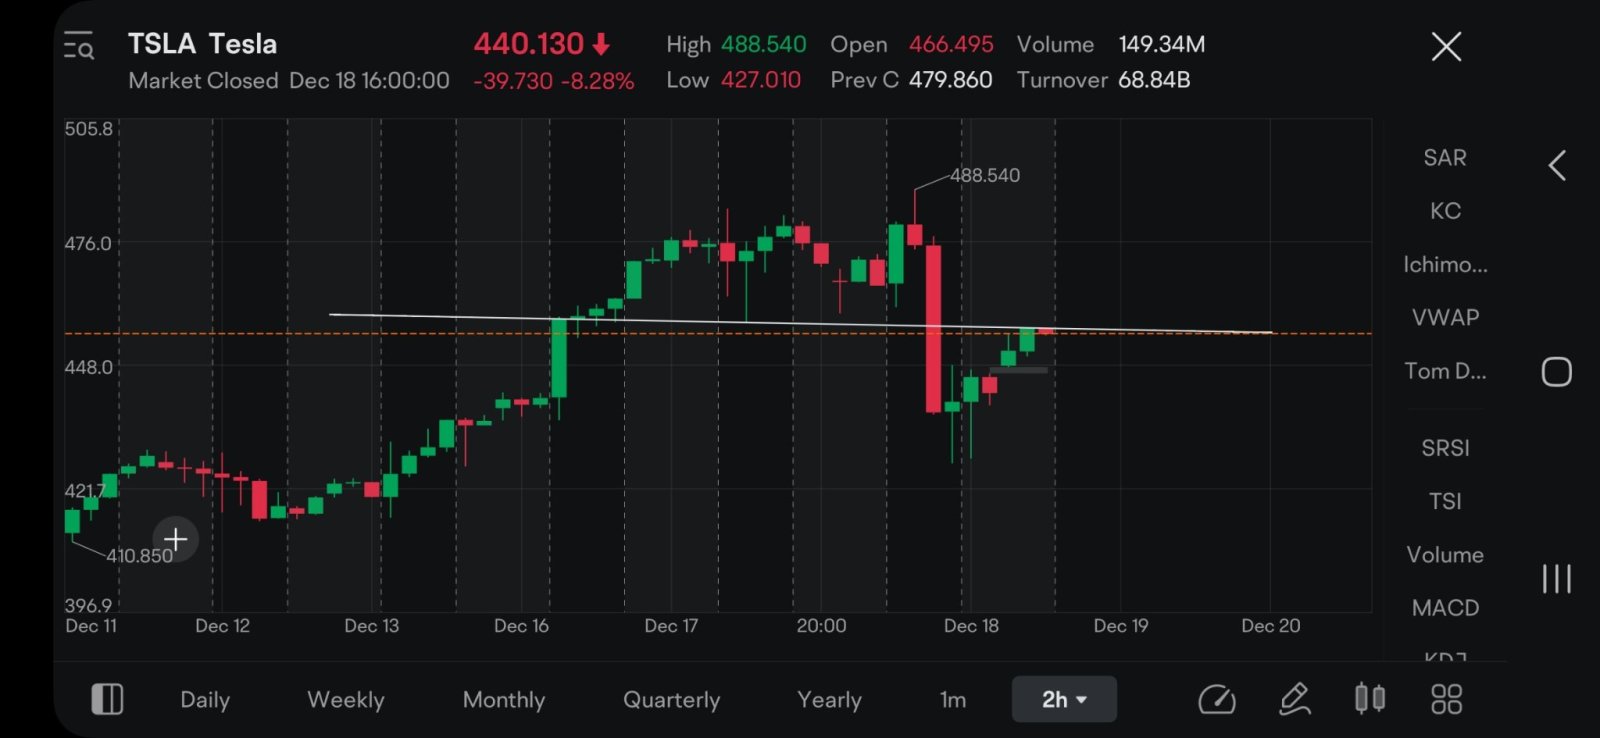The height and width of the screenshot is (738, 1600).
Task: Tap the Android home square button
Action: [1556, 372]
